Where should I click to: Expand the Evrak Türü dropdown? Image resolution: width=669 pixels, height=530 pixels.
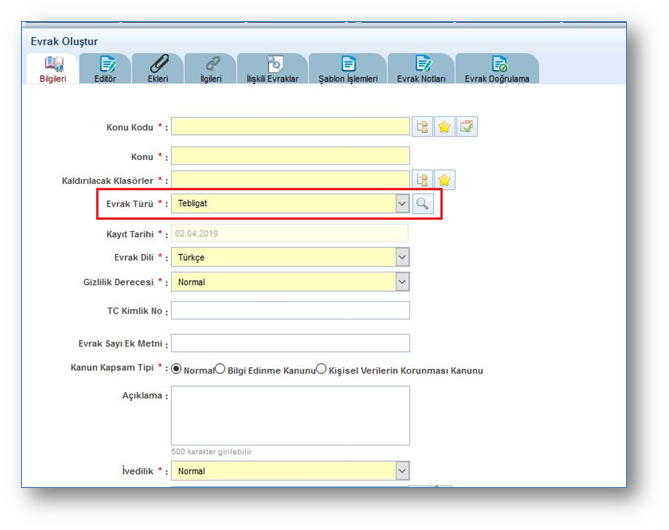[402, 204]
